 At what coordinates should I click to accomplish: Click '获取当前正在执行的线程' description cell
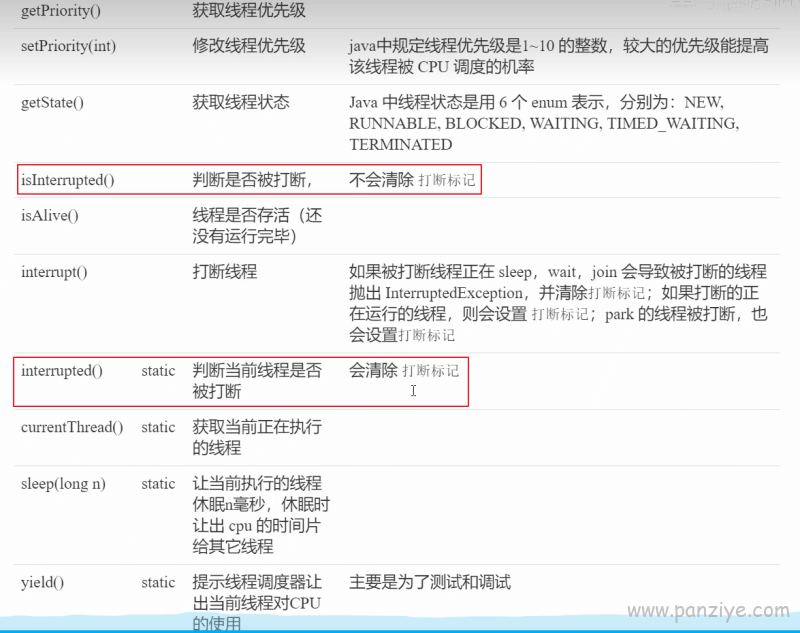click(257, 437)
